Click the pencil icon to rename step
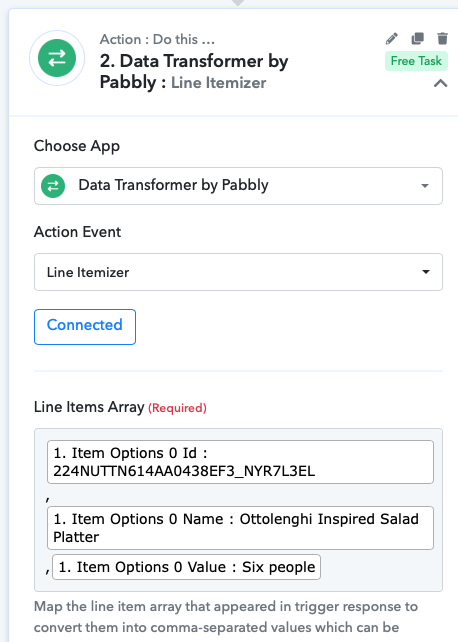The width and height of the screenshot is (458, 642). click(x=392, y=38)
